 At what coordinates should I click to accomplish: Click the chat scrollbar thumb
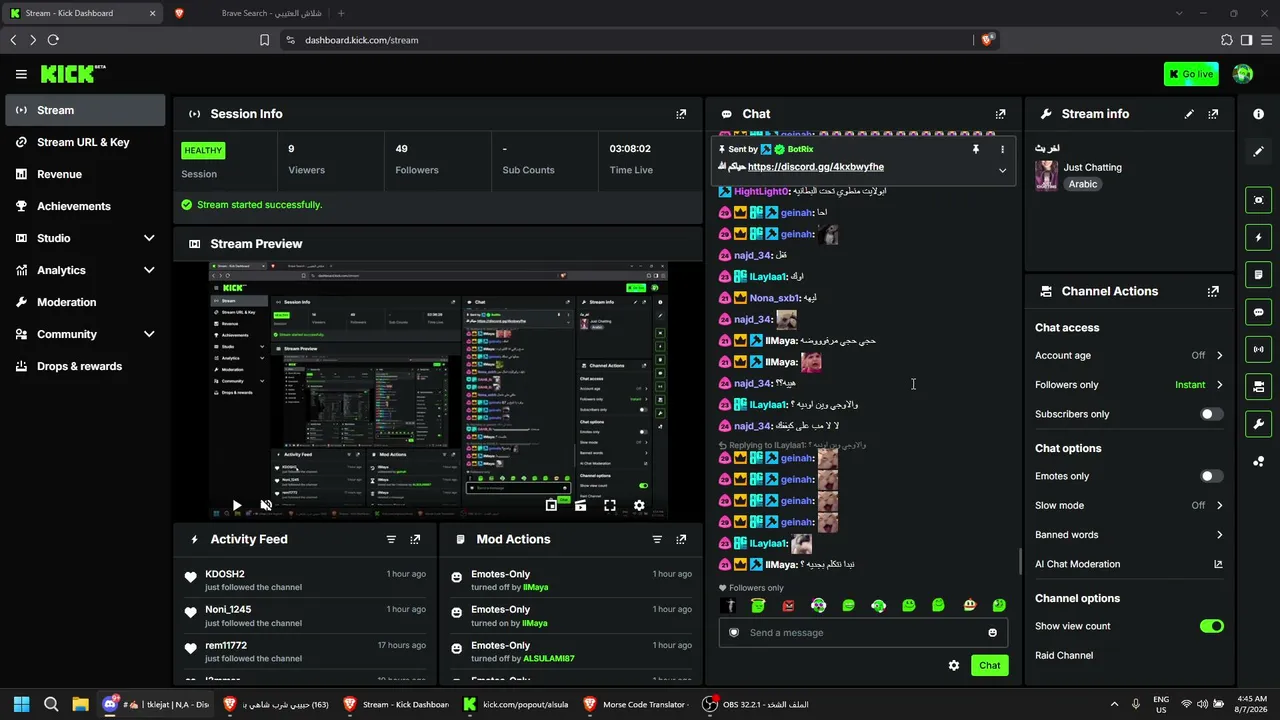tap(1020, 562)
